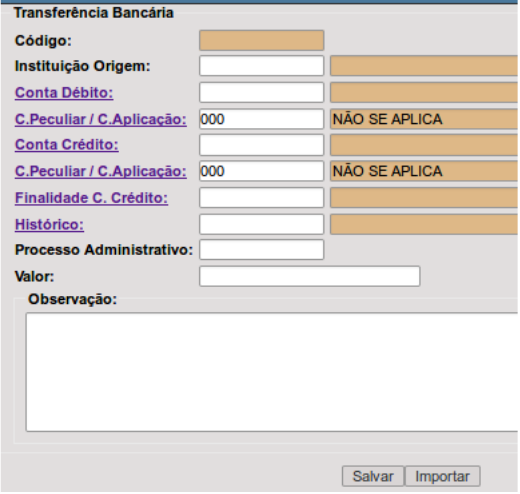Focus the Processo Administrativo field
This screenshot has width=520, height=494.
(x=262, y=250)
